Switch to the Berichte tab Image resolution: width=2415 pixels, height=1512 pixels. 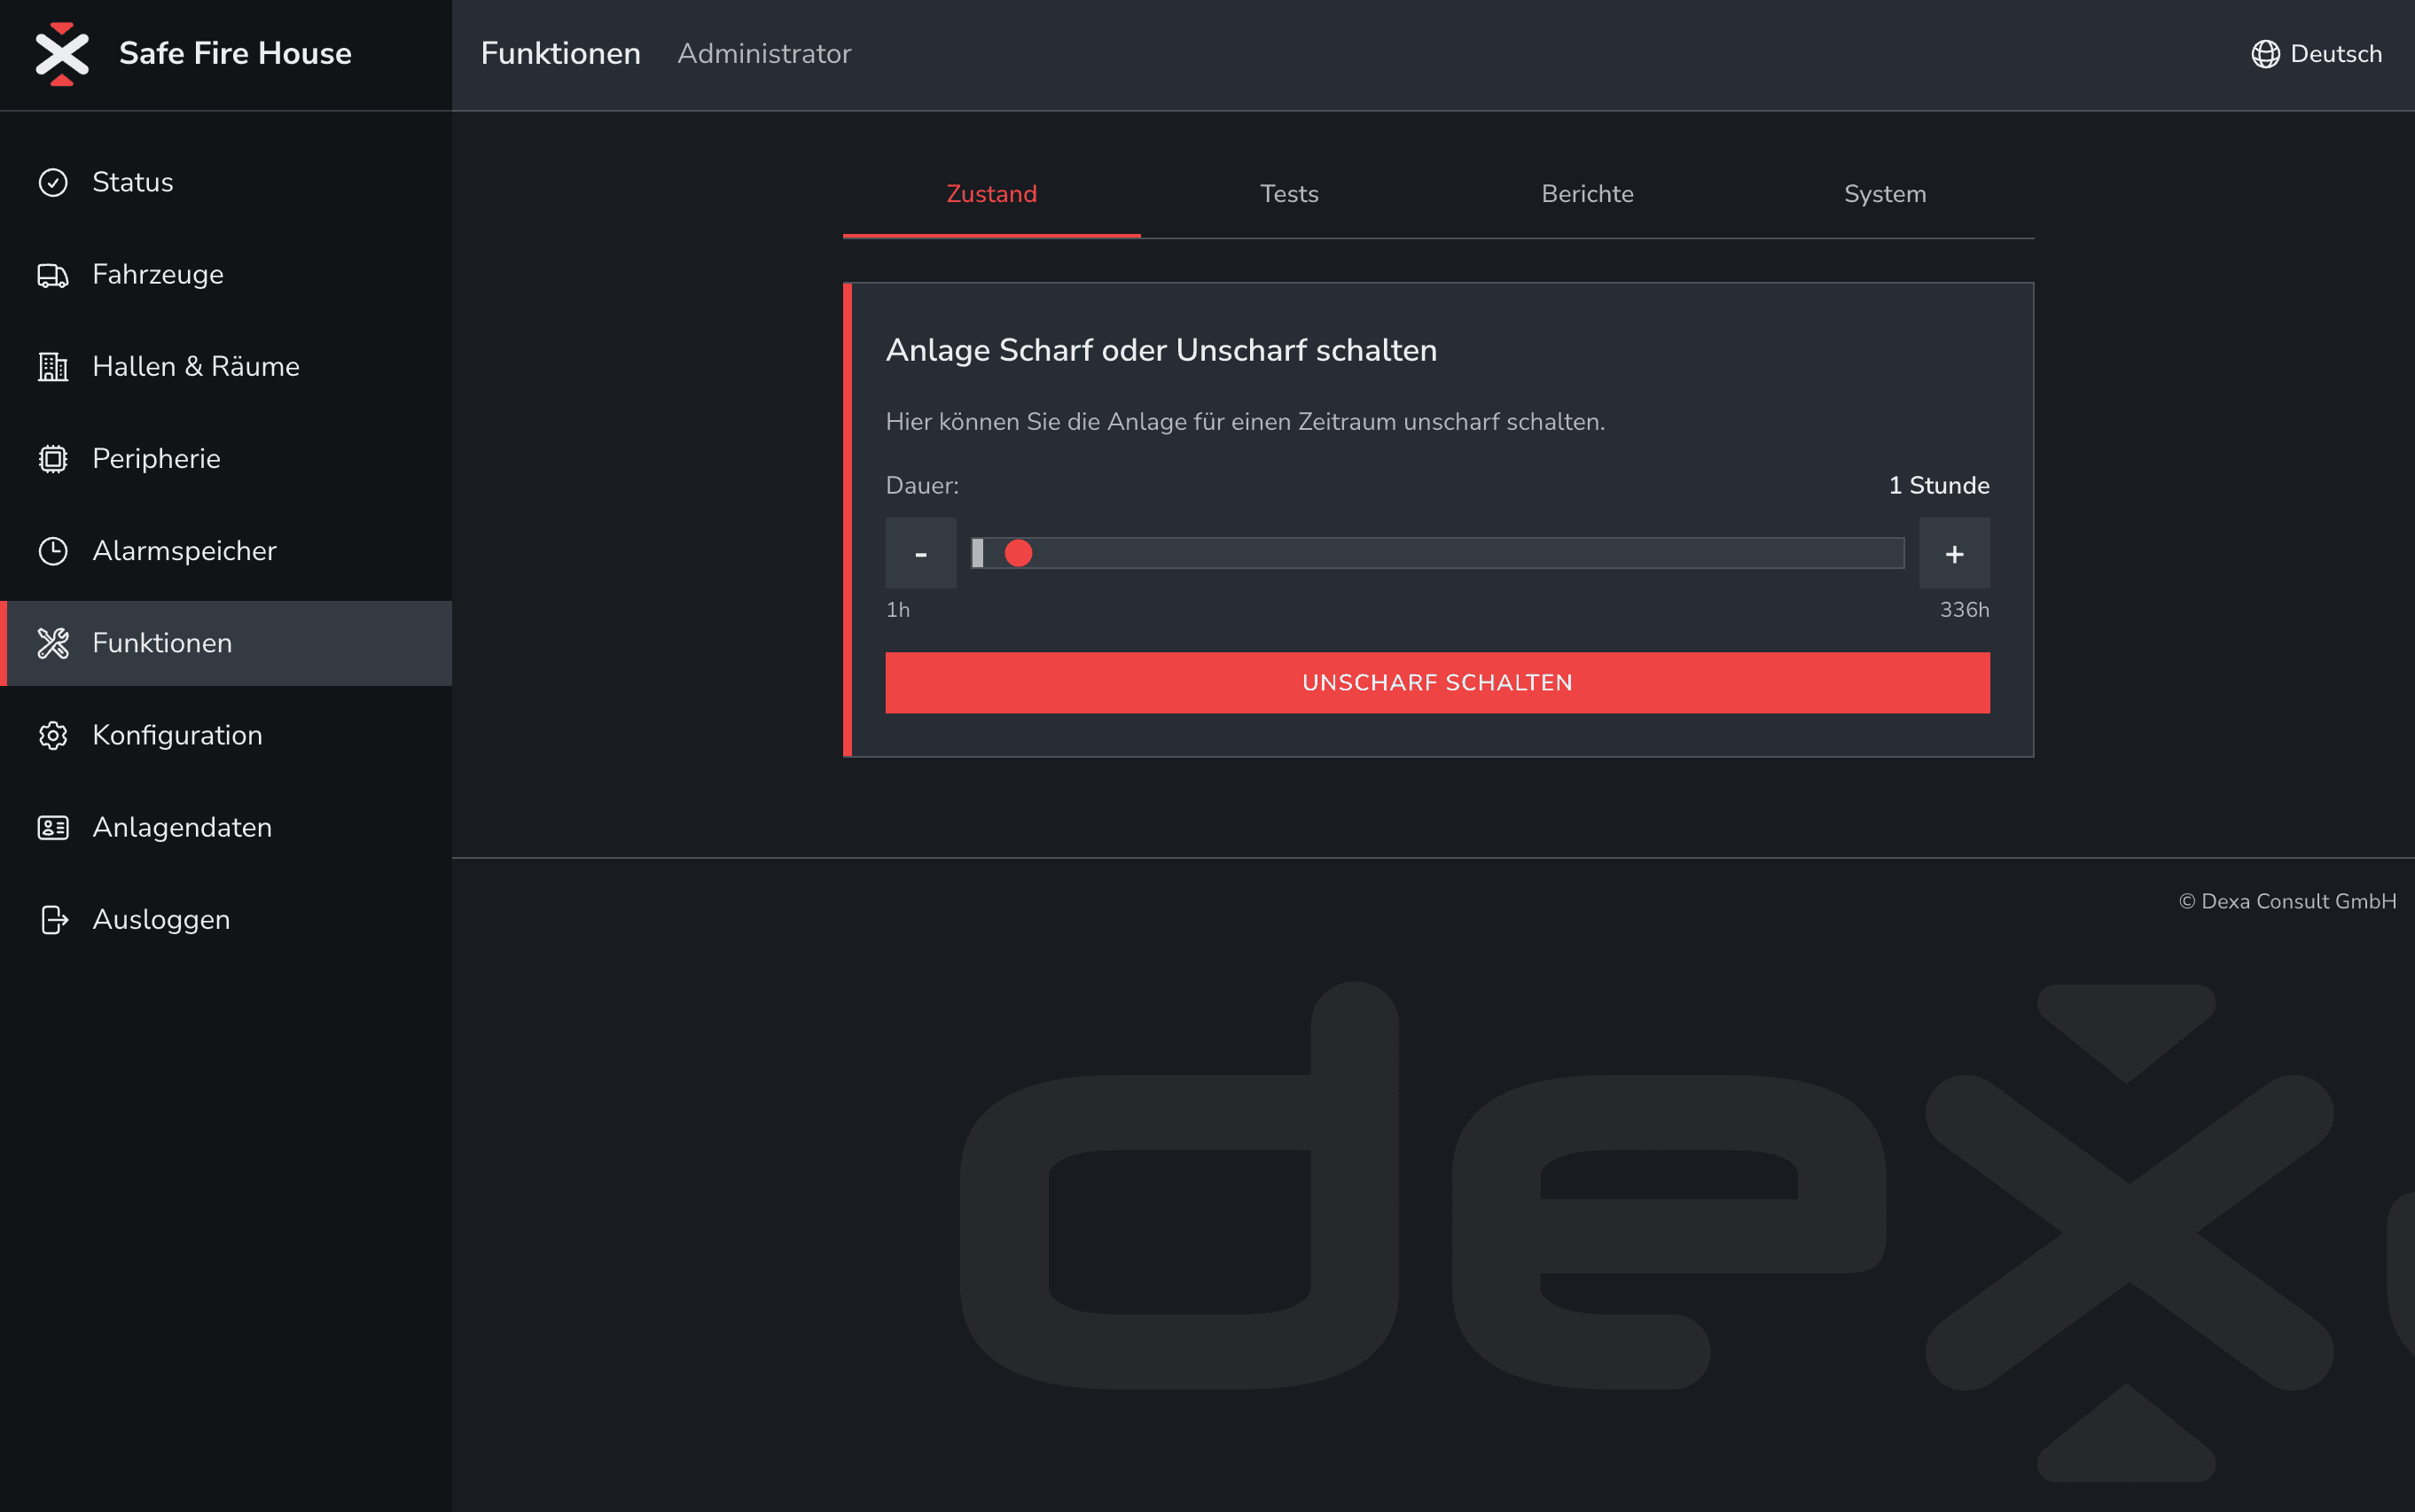[x=1587, y=194]
